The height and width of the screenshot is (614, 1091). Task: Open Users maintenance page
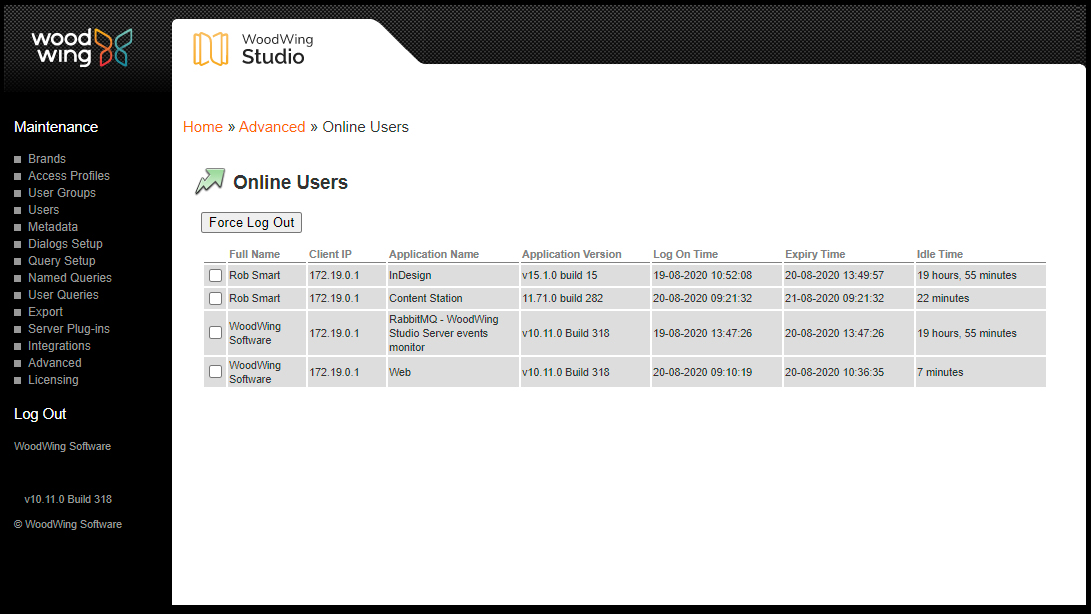click(43, 210)
